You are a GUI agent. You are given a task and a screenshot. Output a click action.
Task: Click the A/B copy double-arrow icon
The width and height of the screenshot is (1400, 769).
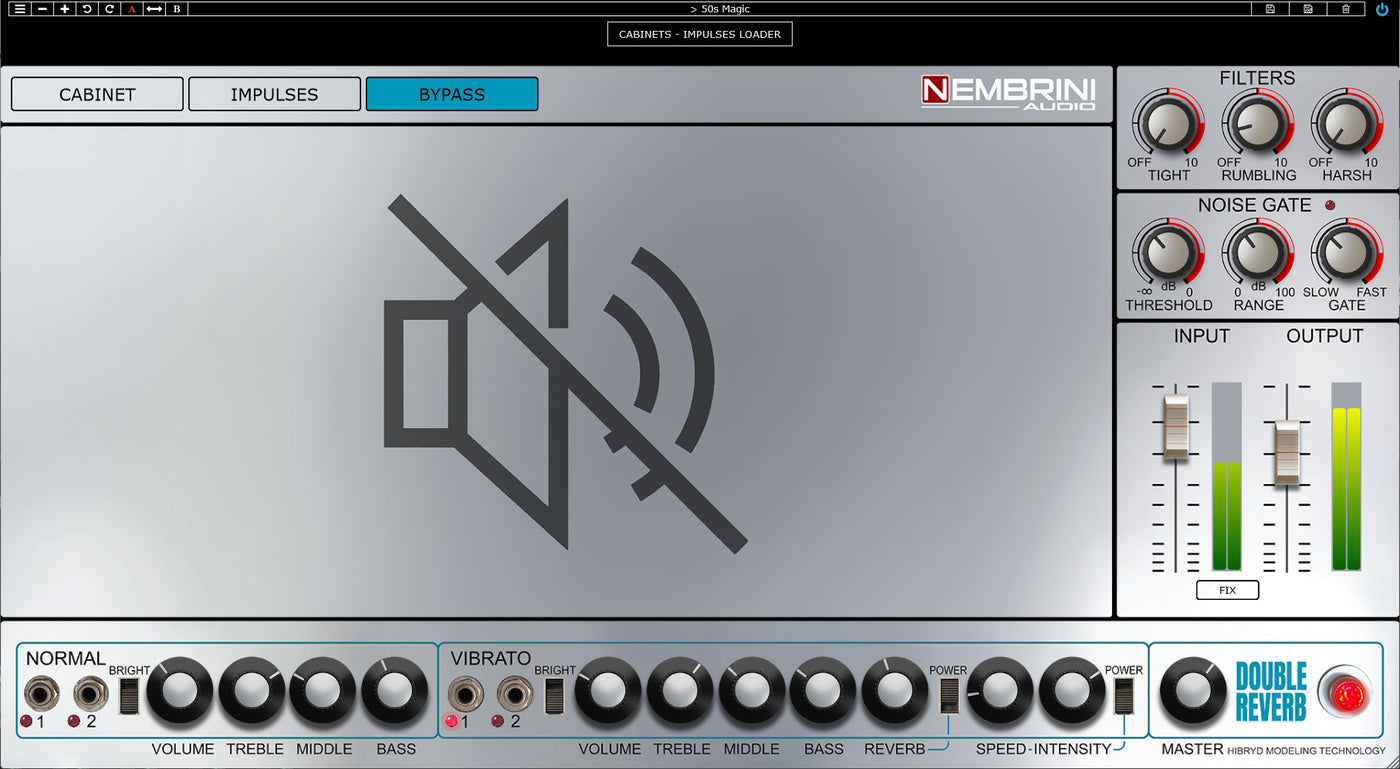(154, 9)
